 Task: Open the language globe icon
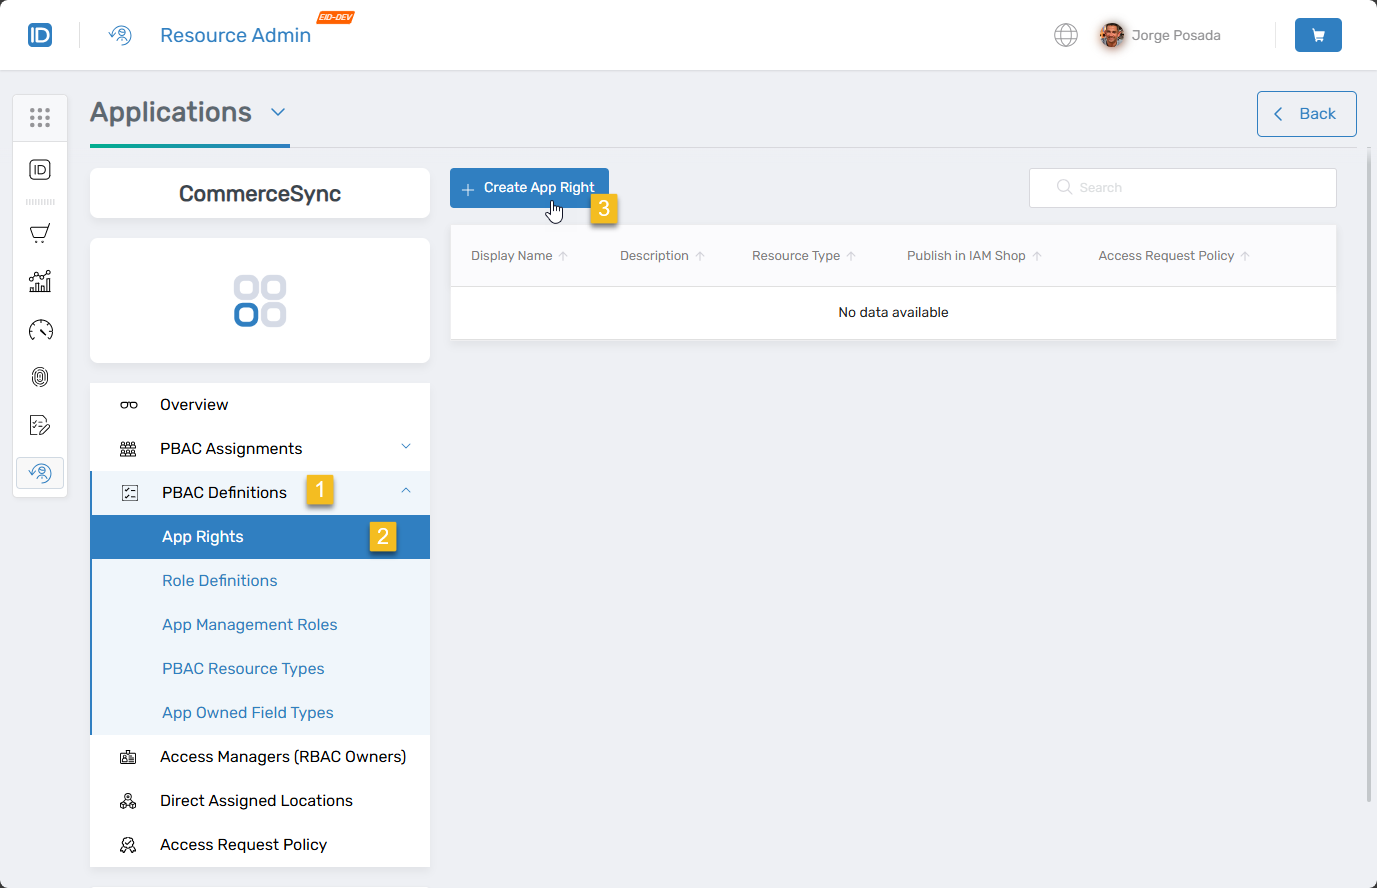(1066, 35)
